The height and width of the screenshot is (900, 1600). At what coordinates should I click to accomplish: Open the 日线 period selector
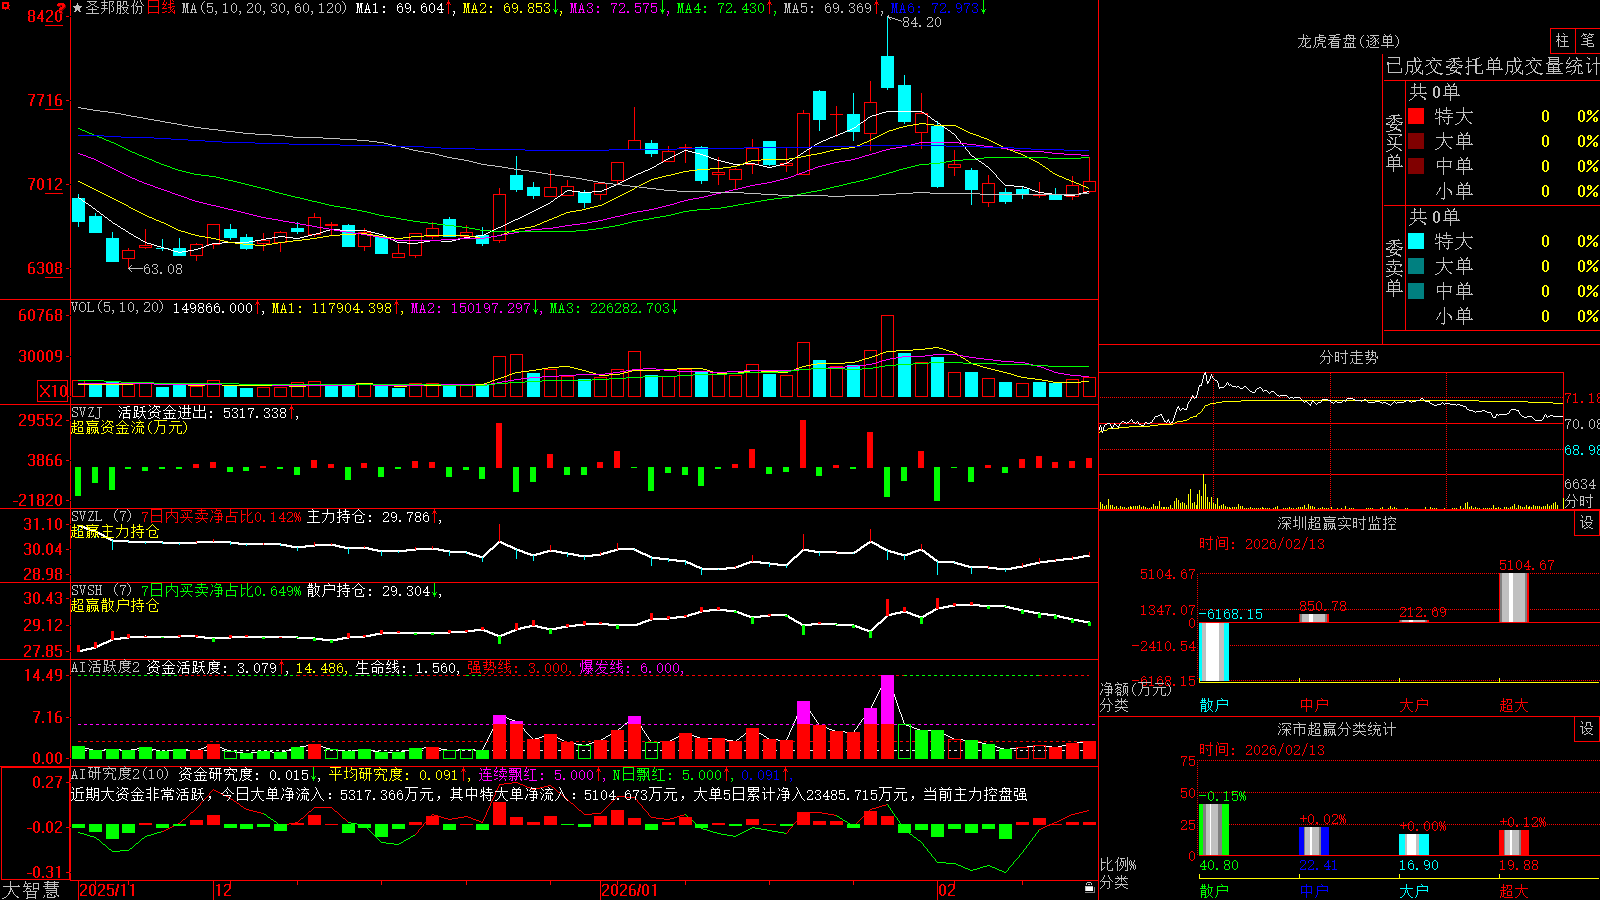click(x=161, y=8)
